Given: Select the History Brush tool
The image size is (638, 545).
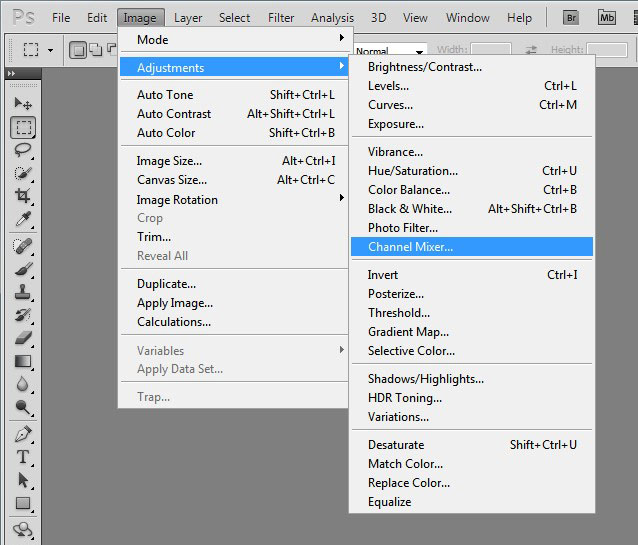Looking at the screenshot, I should [x=23, y=315].
